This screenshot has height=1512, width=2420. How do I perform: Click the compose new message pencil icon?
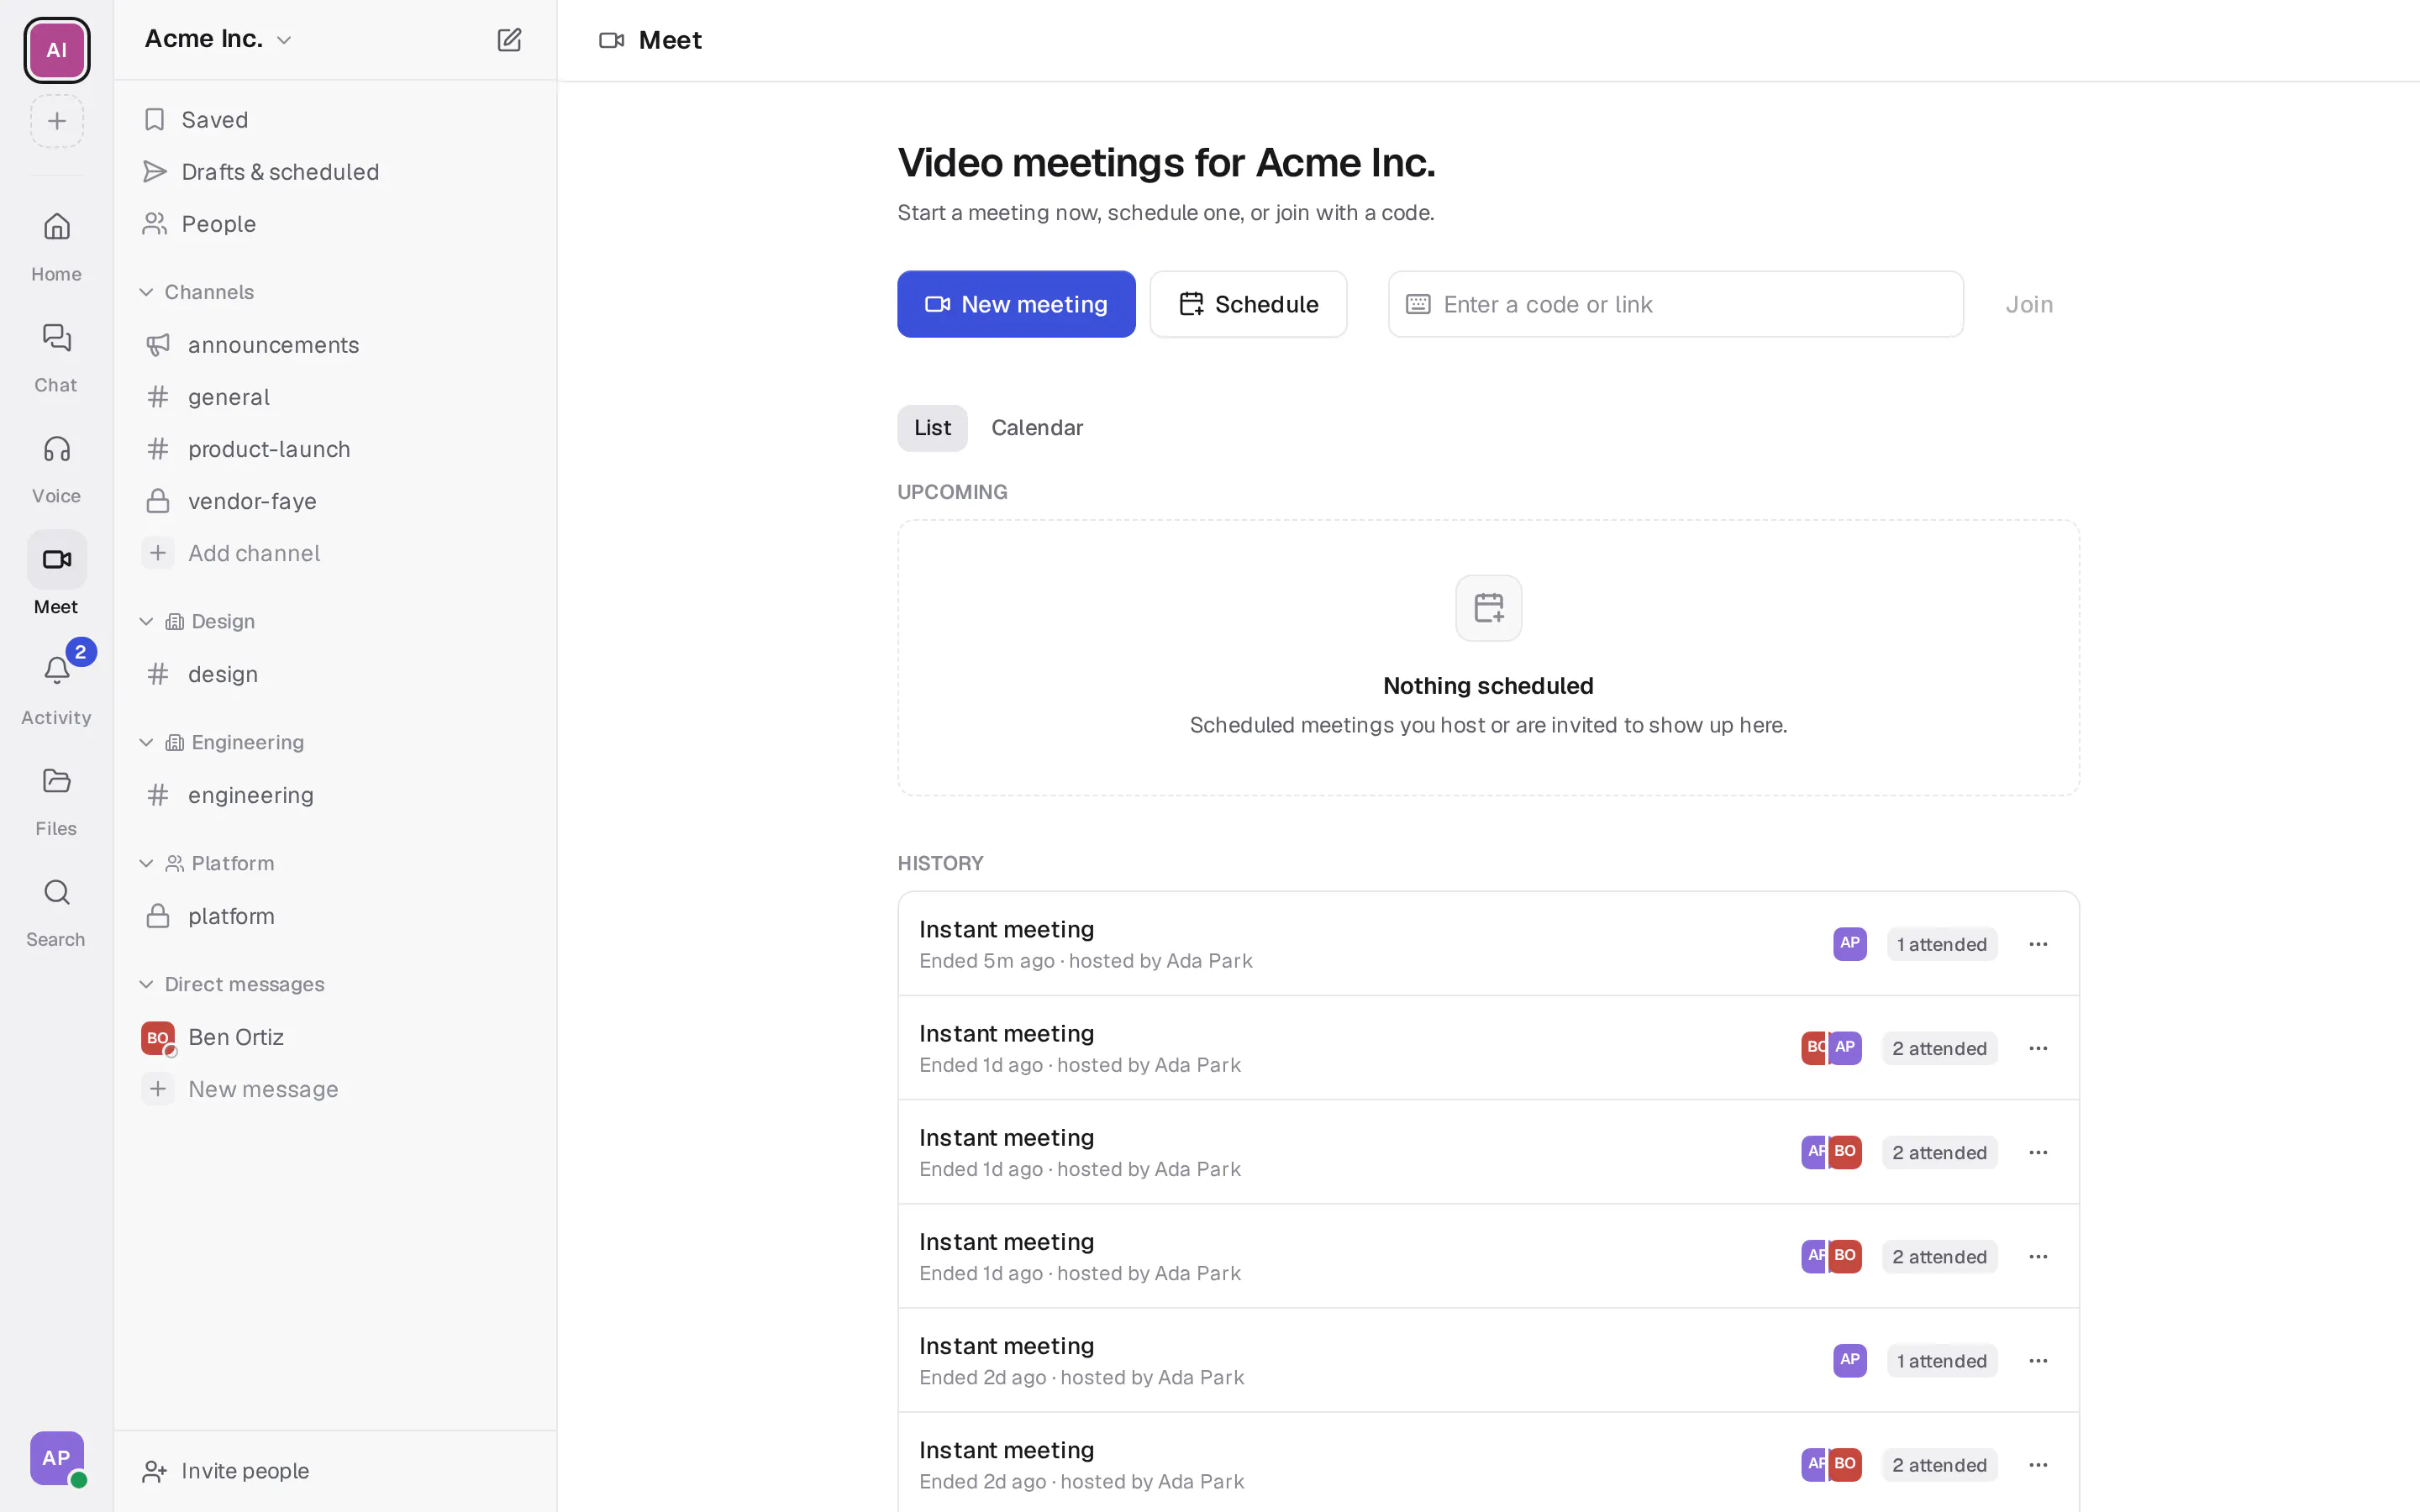(509, 40)
